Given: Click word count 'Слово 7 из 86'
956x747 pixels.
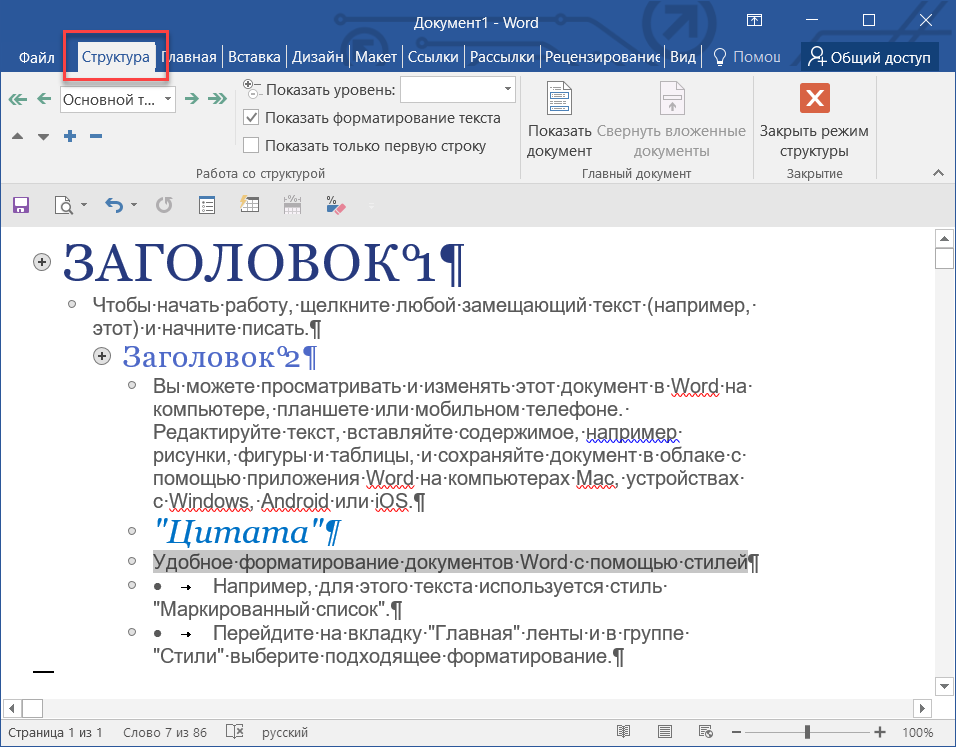Looking at the screenshot, I should [x=165, y=732].
